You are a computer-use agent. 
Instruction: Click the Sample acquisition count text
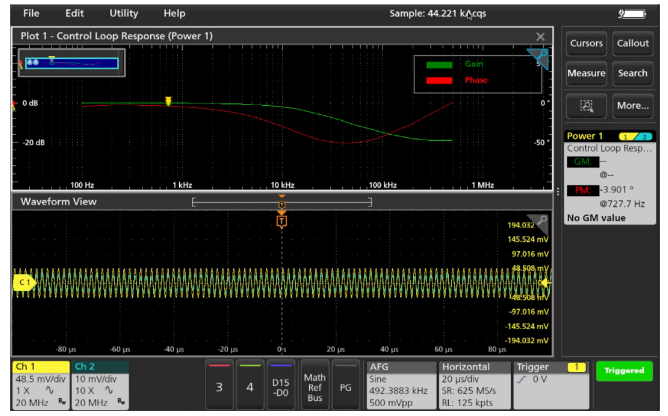[x=438, y=14]
